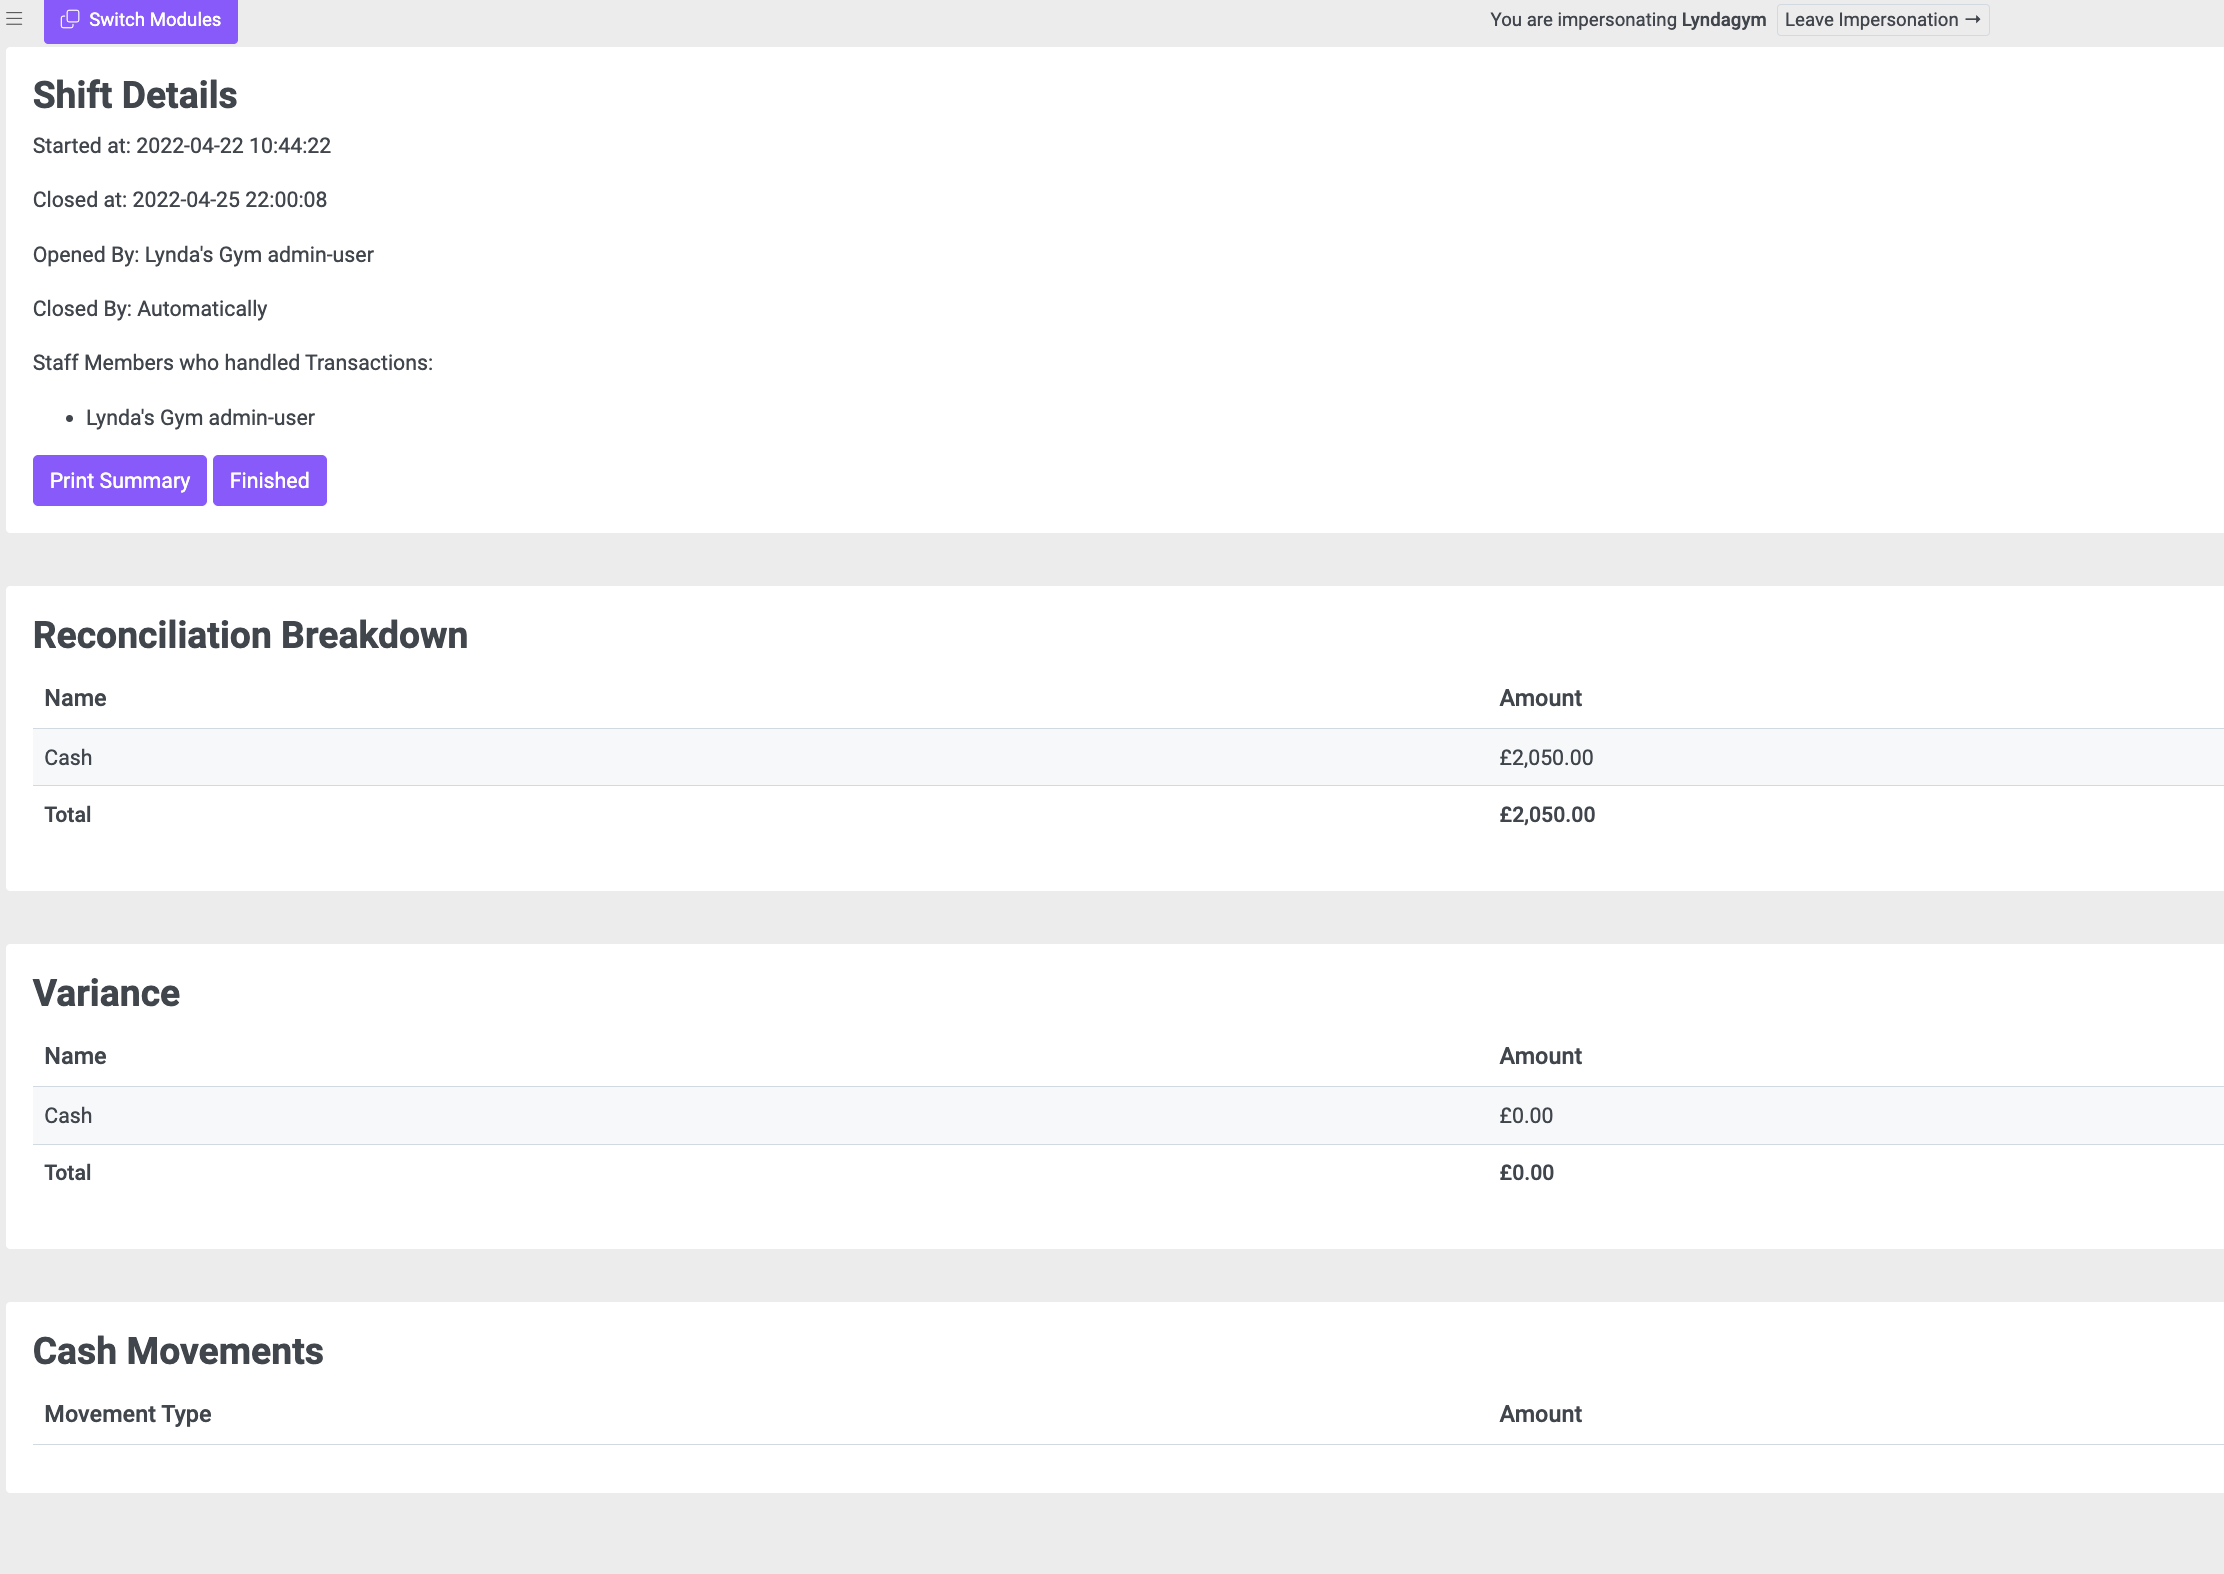The image size is (2224, 1574).
Task: Click the £2,050.00 Cash amount in Reconciliation Breakdown
Action: 1546,758
